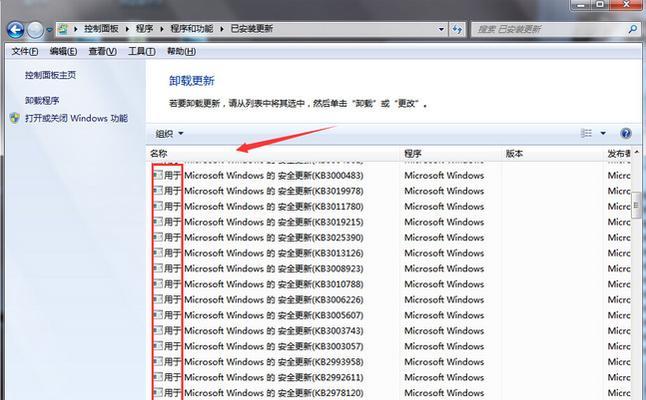
Task: Click update icon for KB3006226 row
Action: click(x=158, y=299)
